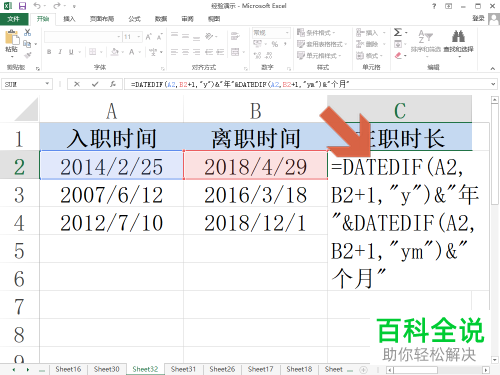Click Format cells (格式) button
This screenshot has height=375, width=500.
369,55
